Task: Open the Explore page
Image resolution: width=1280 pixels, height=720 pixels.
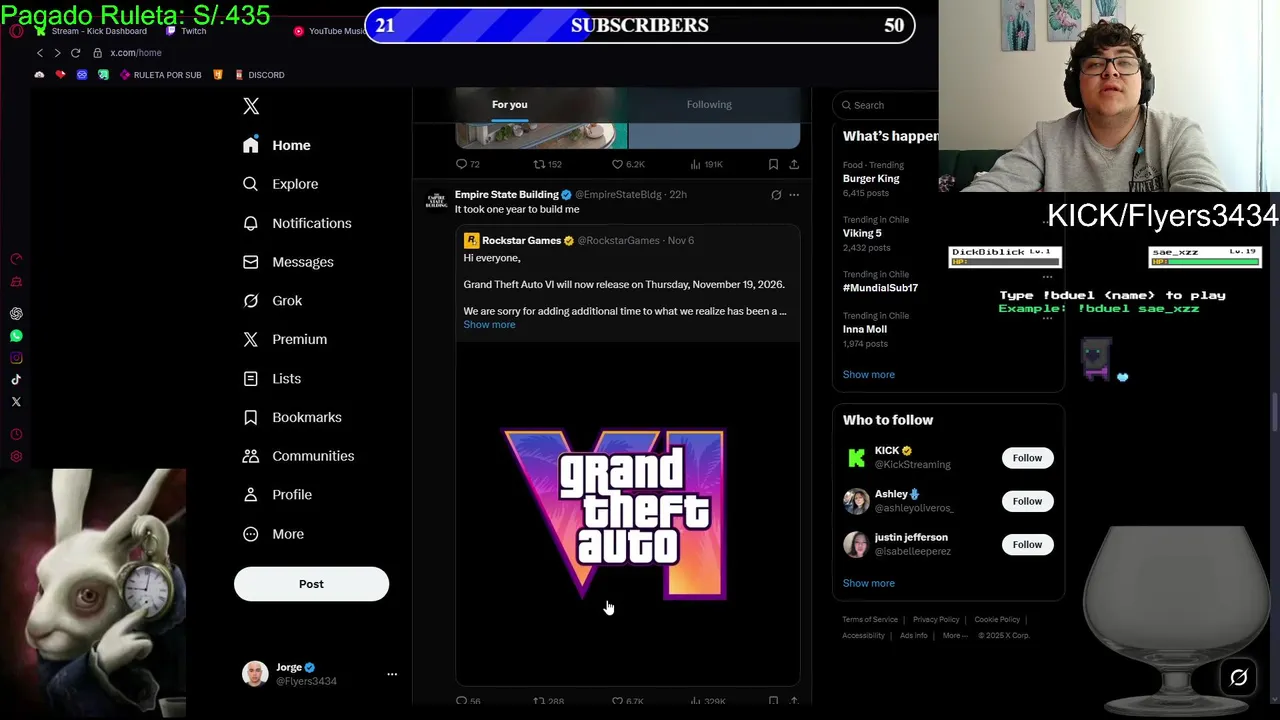Action: (x=280, y=184)
